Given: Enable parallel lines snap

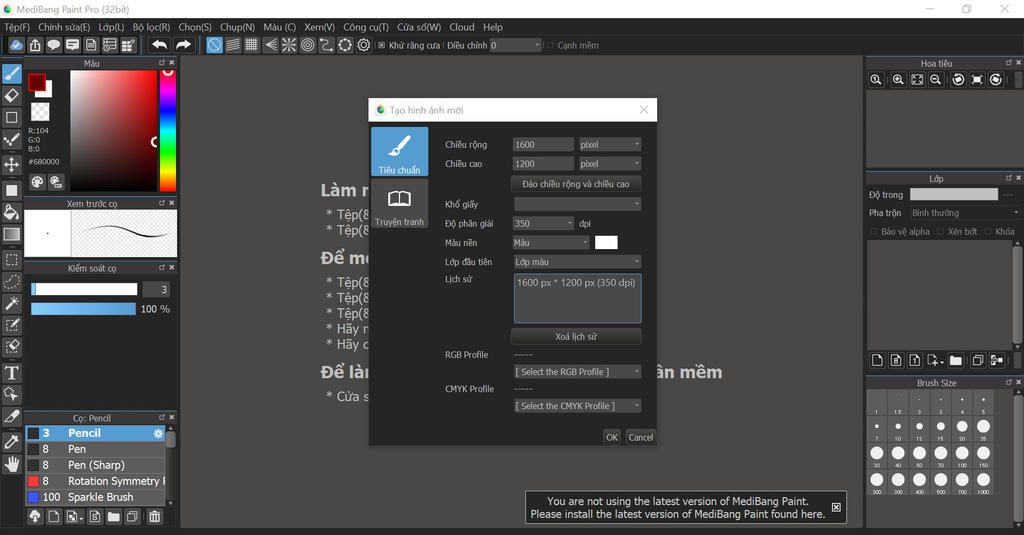Looking at the screenshot, I should click(x=233, y=45).
